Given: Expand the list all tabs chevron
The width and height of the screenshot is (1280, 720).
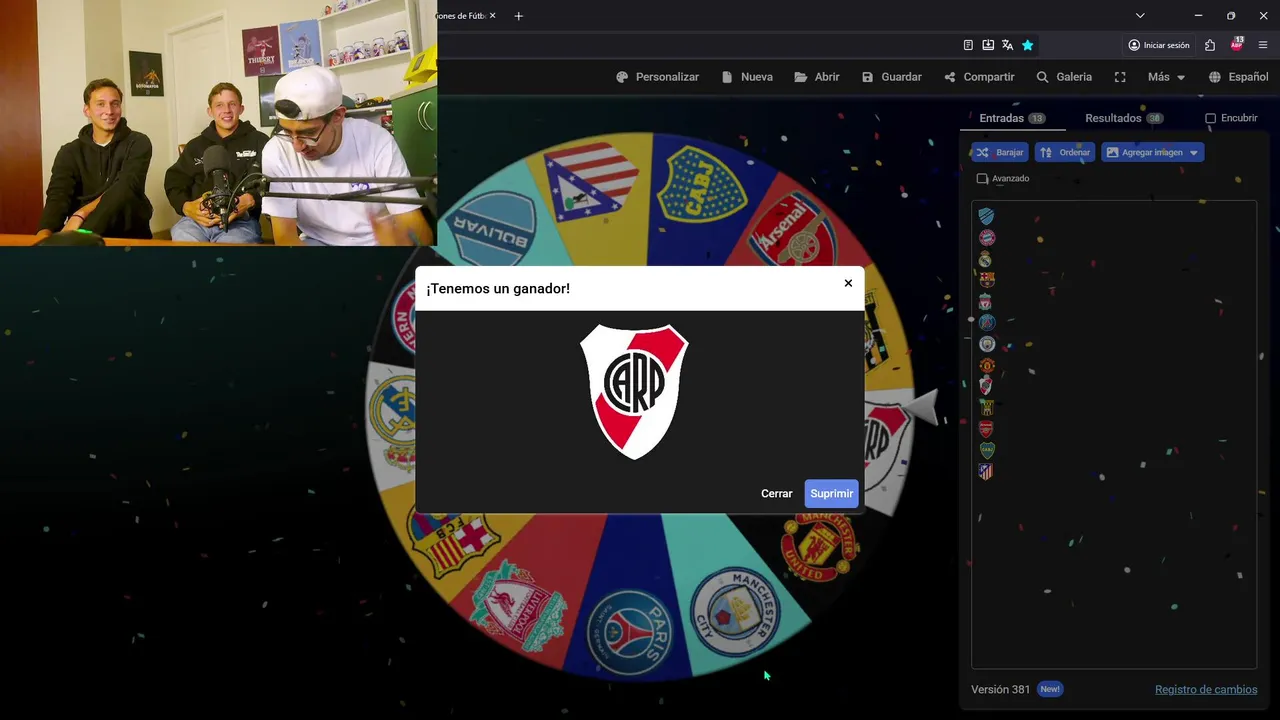Looking at the screenshot, I should tap(1140, 16).
